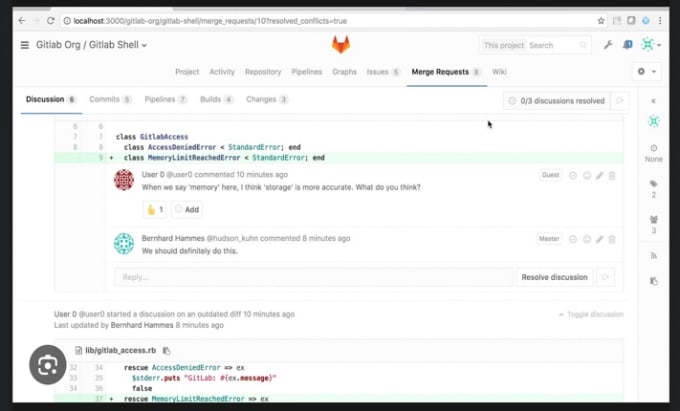680x411 pixels.
Task: Delete Bernhard Hammes comment trash icon
Action: coord(612,239)
